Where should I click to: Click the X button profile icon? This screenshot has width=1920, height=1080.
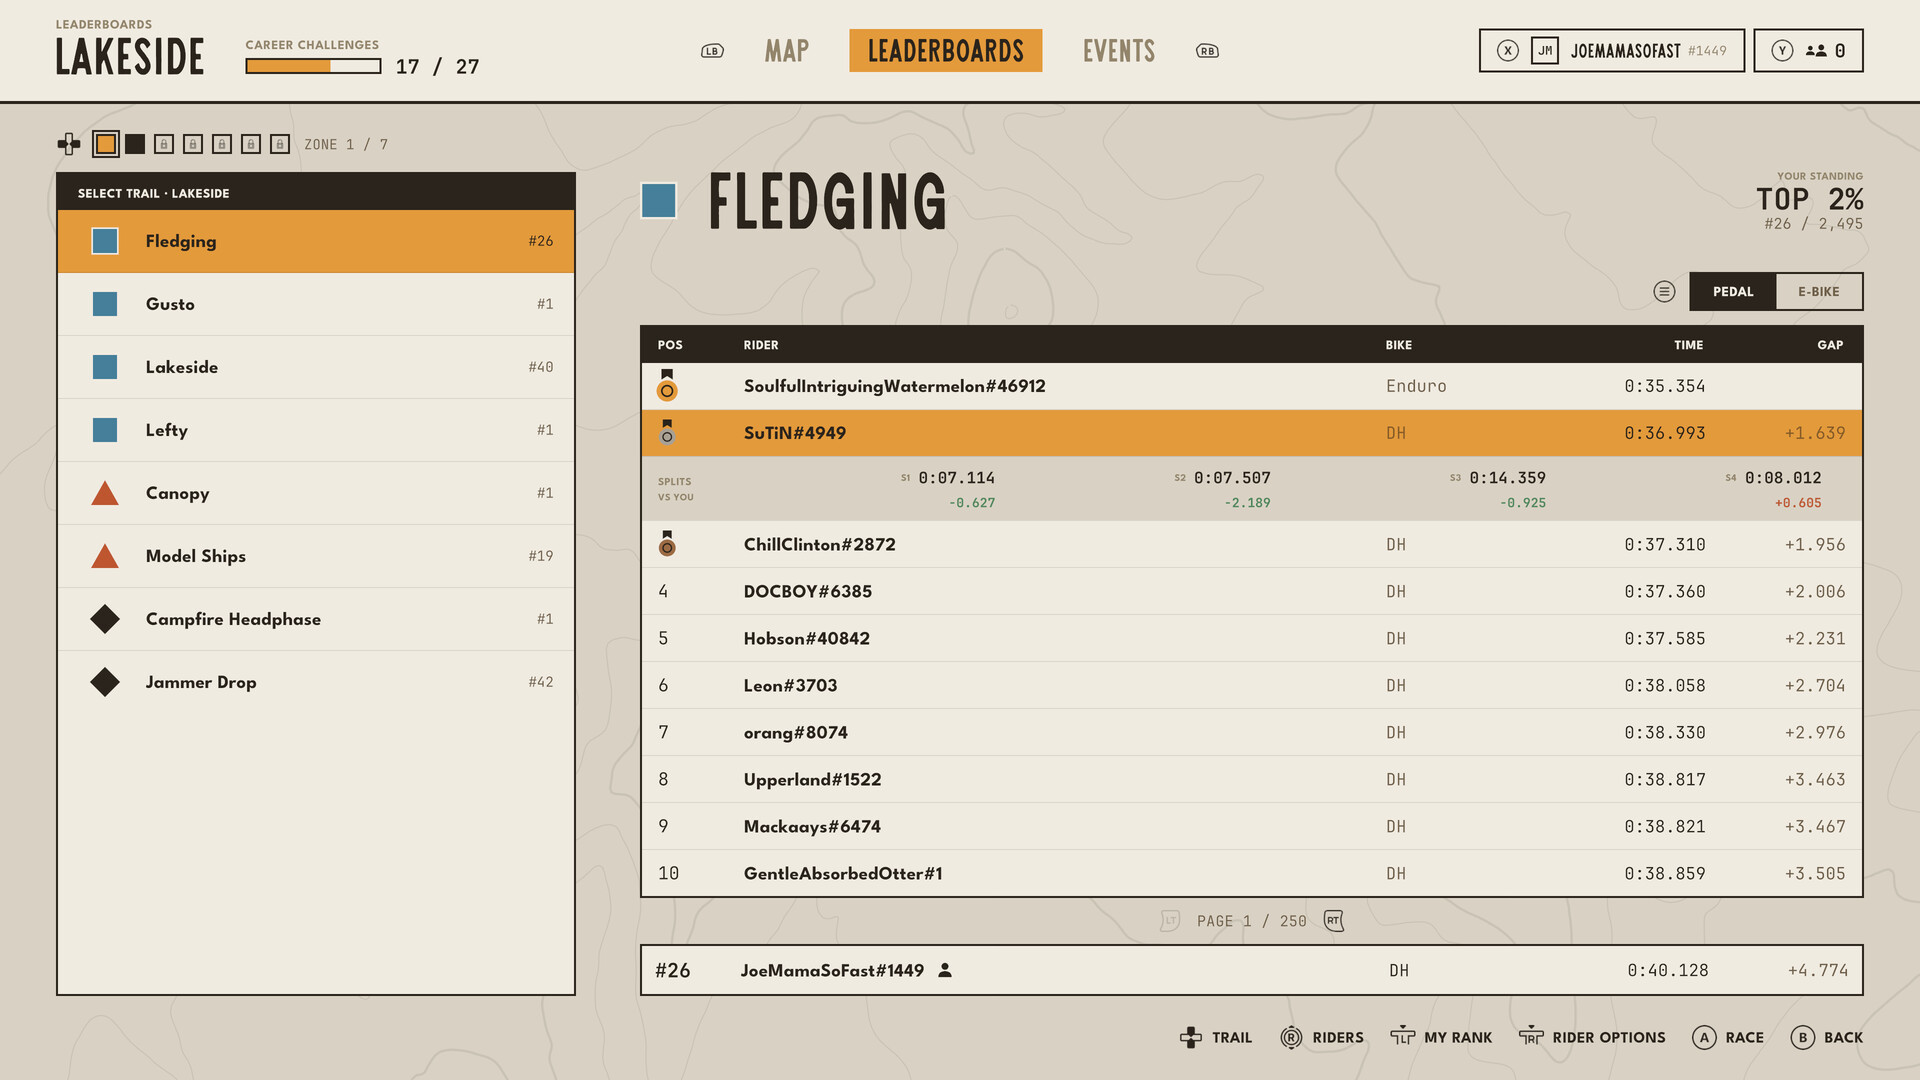pyautogui.click(x=1508, y=51)
